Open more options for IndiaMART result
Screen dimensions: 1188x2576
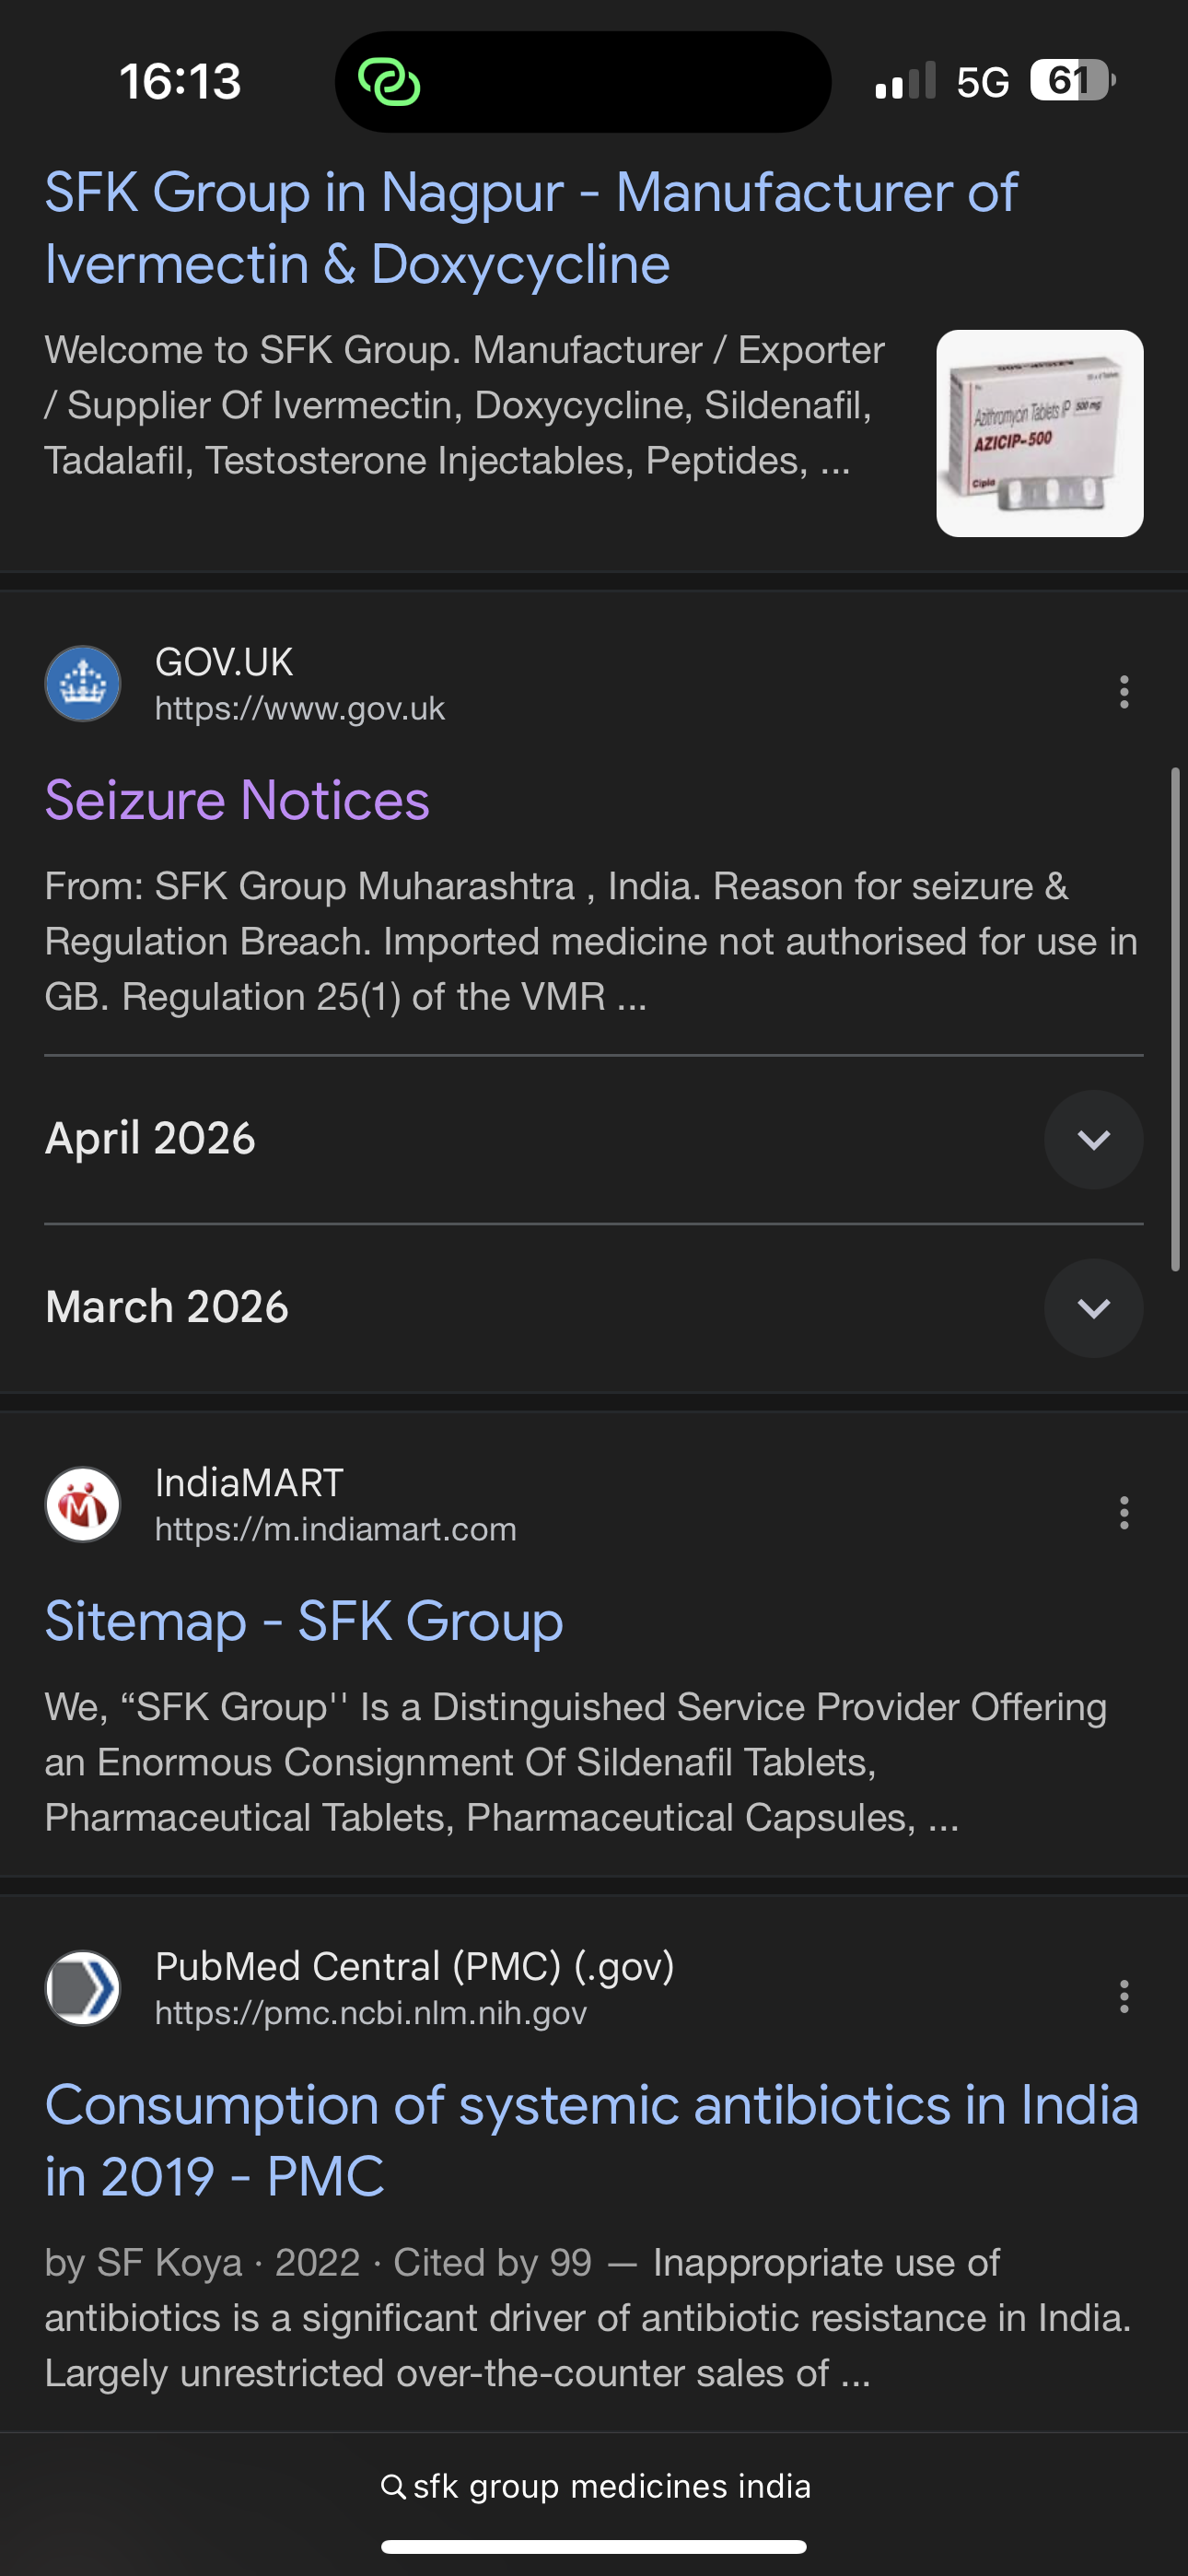coord(1124,1513)
